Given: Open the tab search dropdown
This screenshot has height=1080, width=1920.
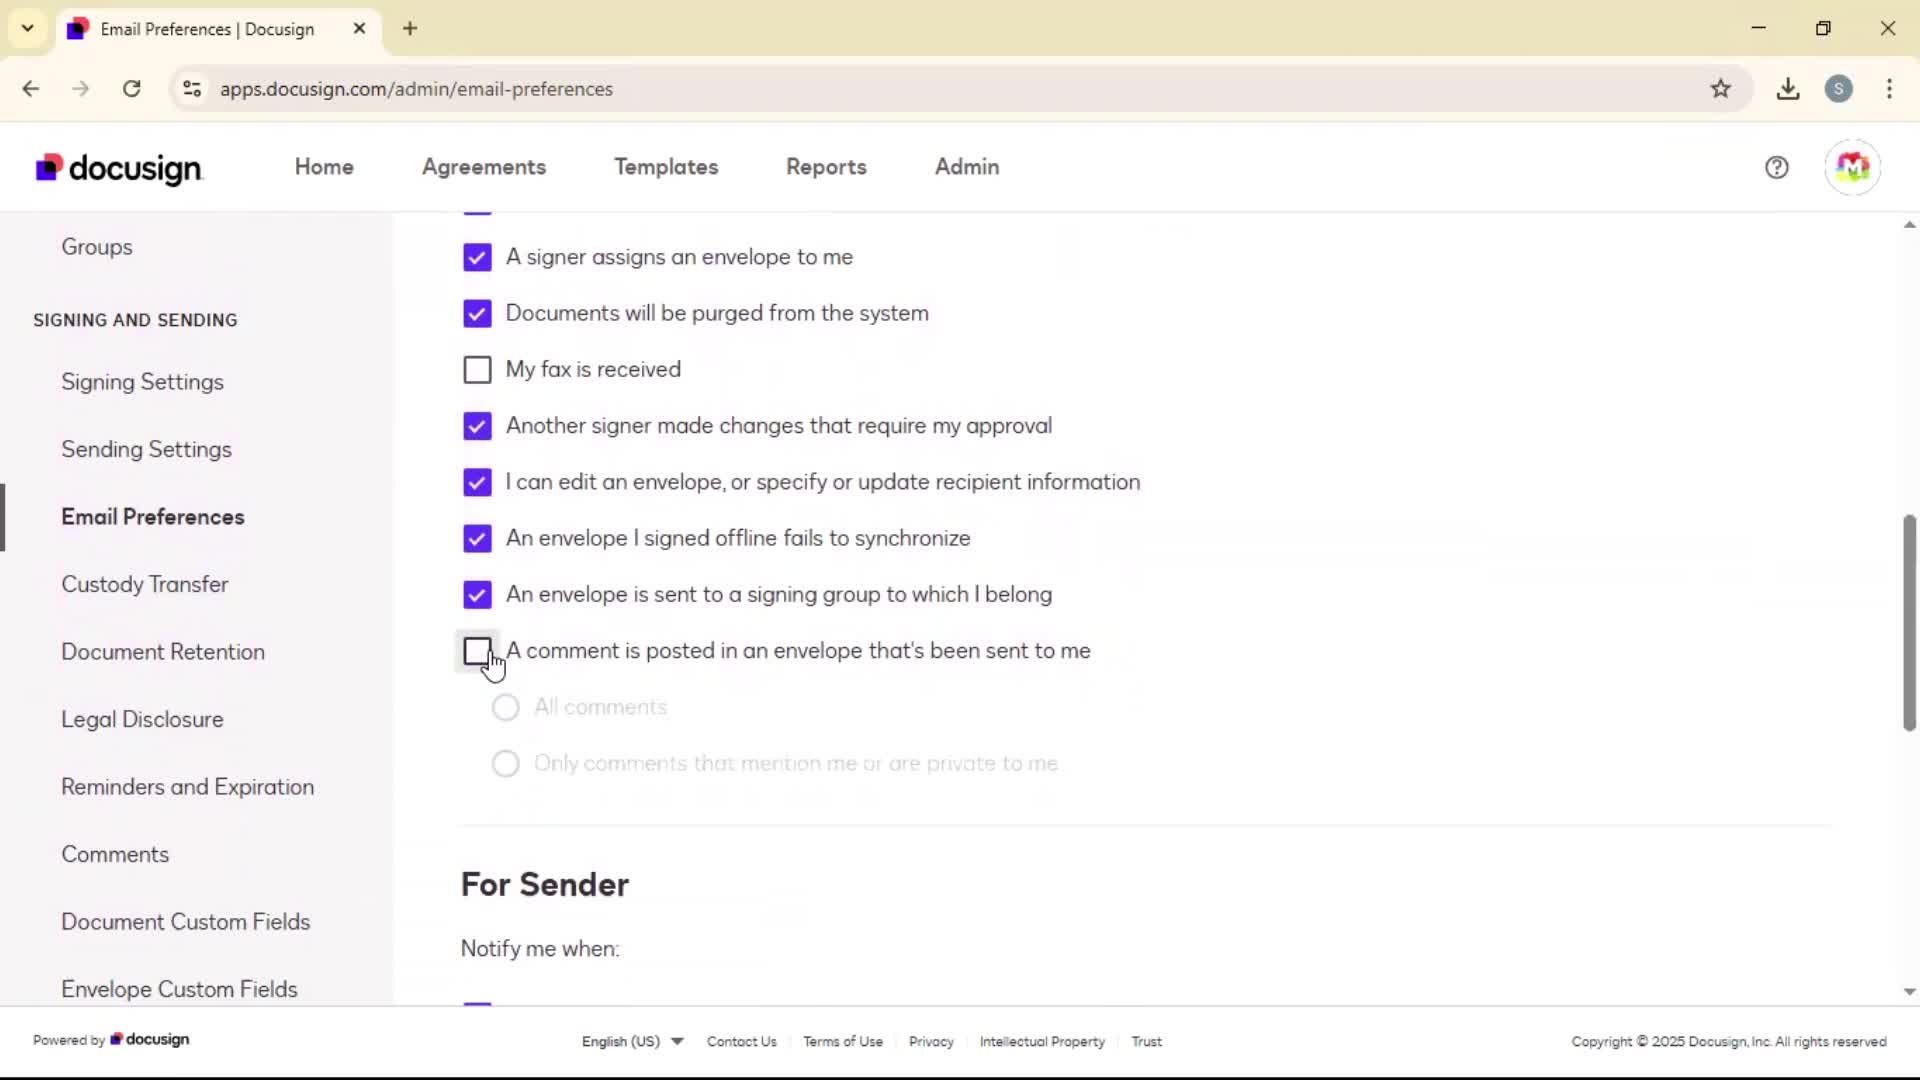Looking at the screenshot, I should pos(28,29).
